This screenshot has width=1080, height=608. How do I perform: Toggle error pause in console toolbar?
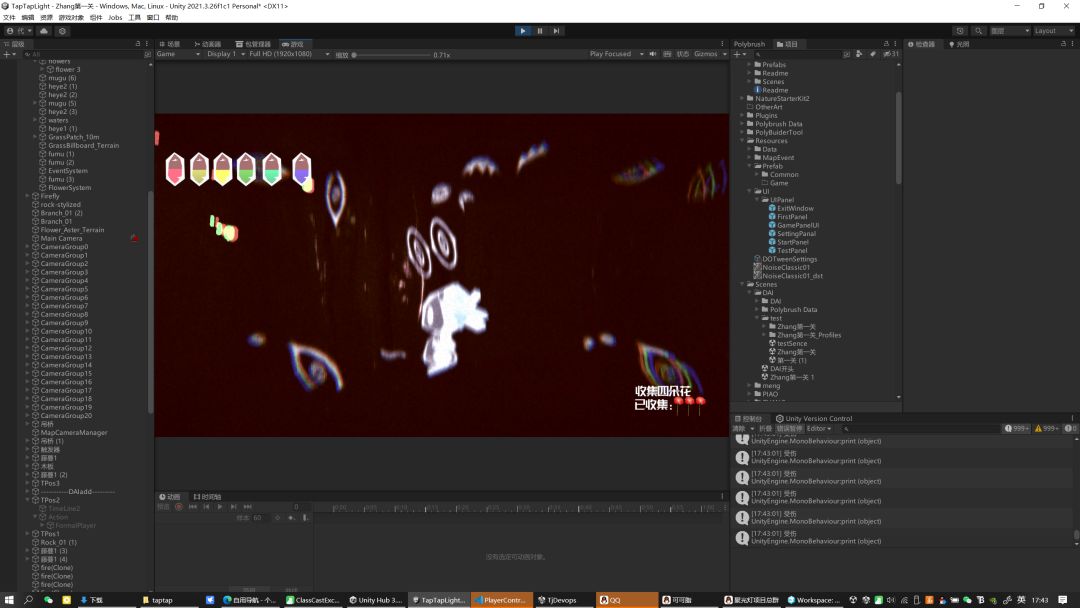point(789,428)
